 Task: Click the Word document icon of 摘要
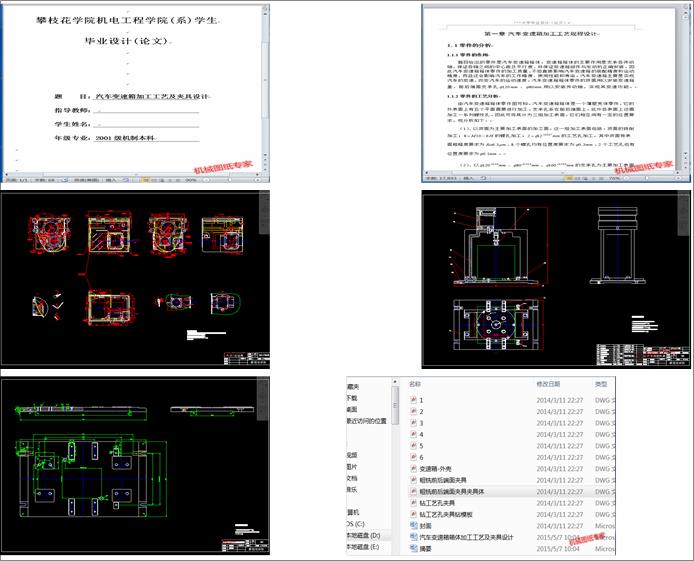(414, 549)
